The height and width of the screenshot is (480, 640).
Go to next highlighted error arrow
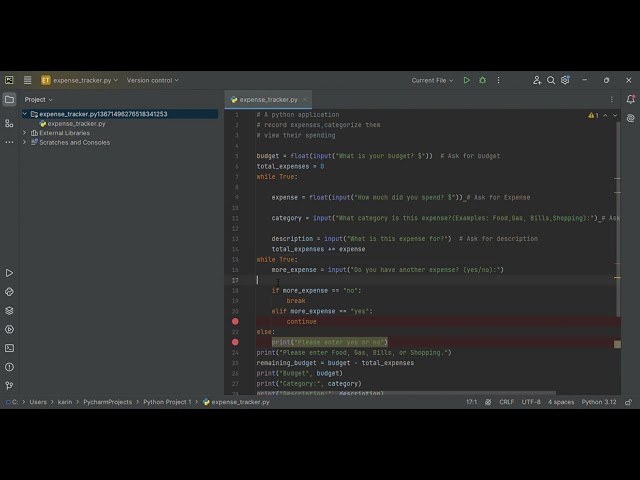[x=615, y=116]
